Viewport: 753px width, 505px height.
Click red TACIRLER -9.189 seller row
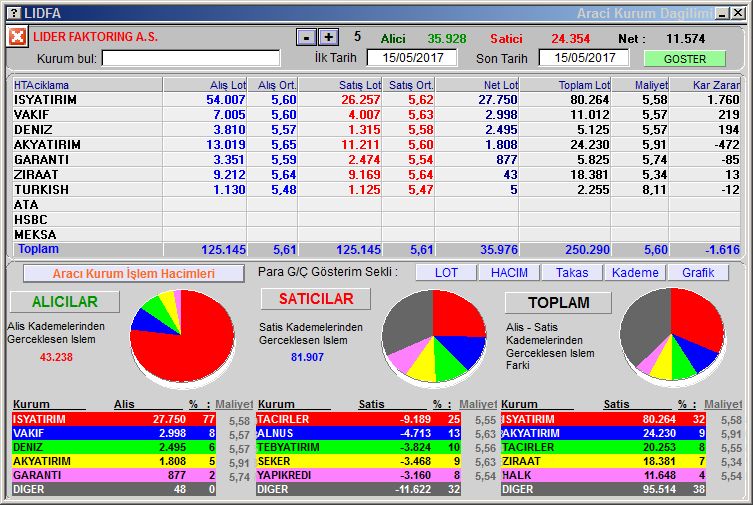(x=359, y=419)
